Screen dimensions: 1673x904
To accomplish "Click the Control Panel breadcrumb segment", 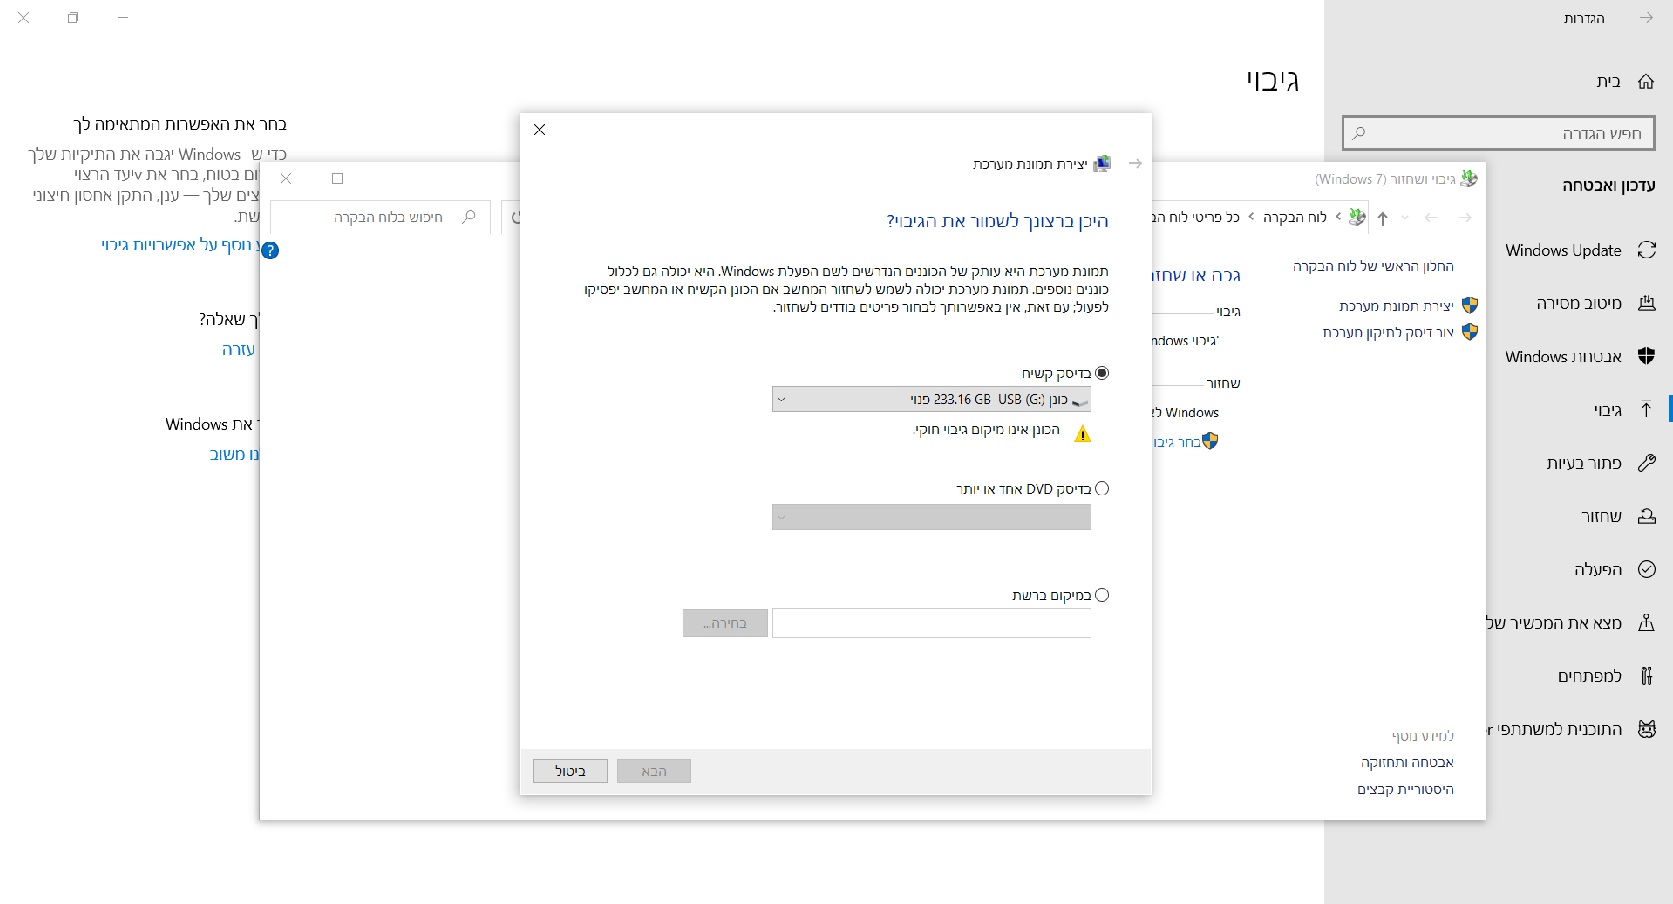I will coord(1294,217).
